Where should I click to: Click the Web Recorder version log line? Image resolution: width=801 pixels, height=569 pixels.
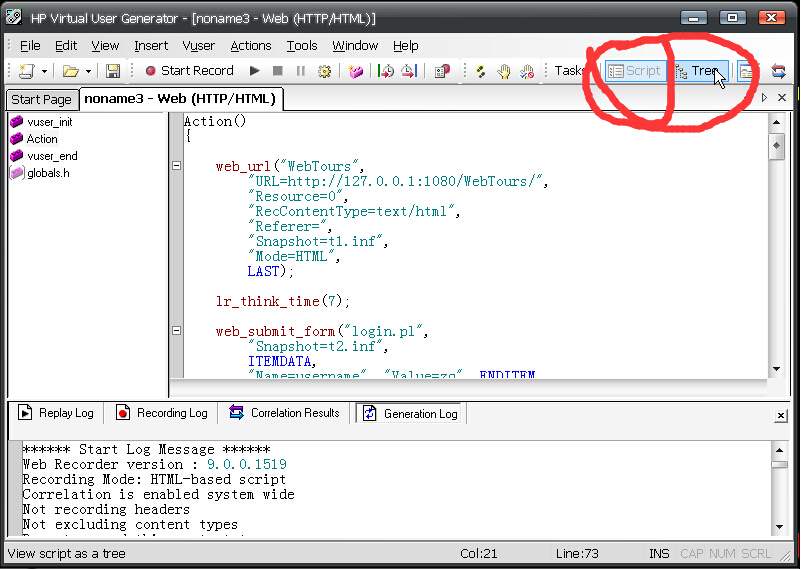point(155,464)
